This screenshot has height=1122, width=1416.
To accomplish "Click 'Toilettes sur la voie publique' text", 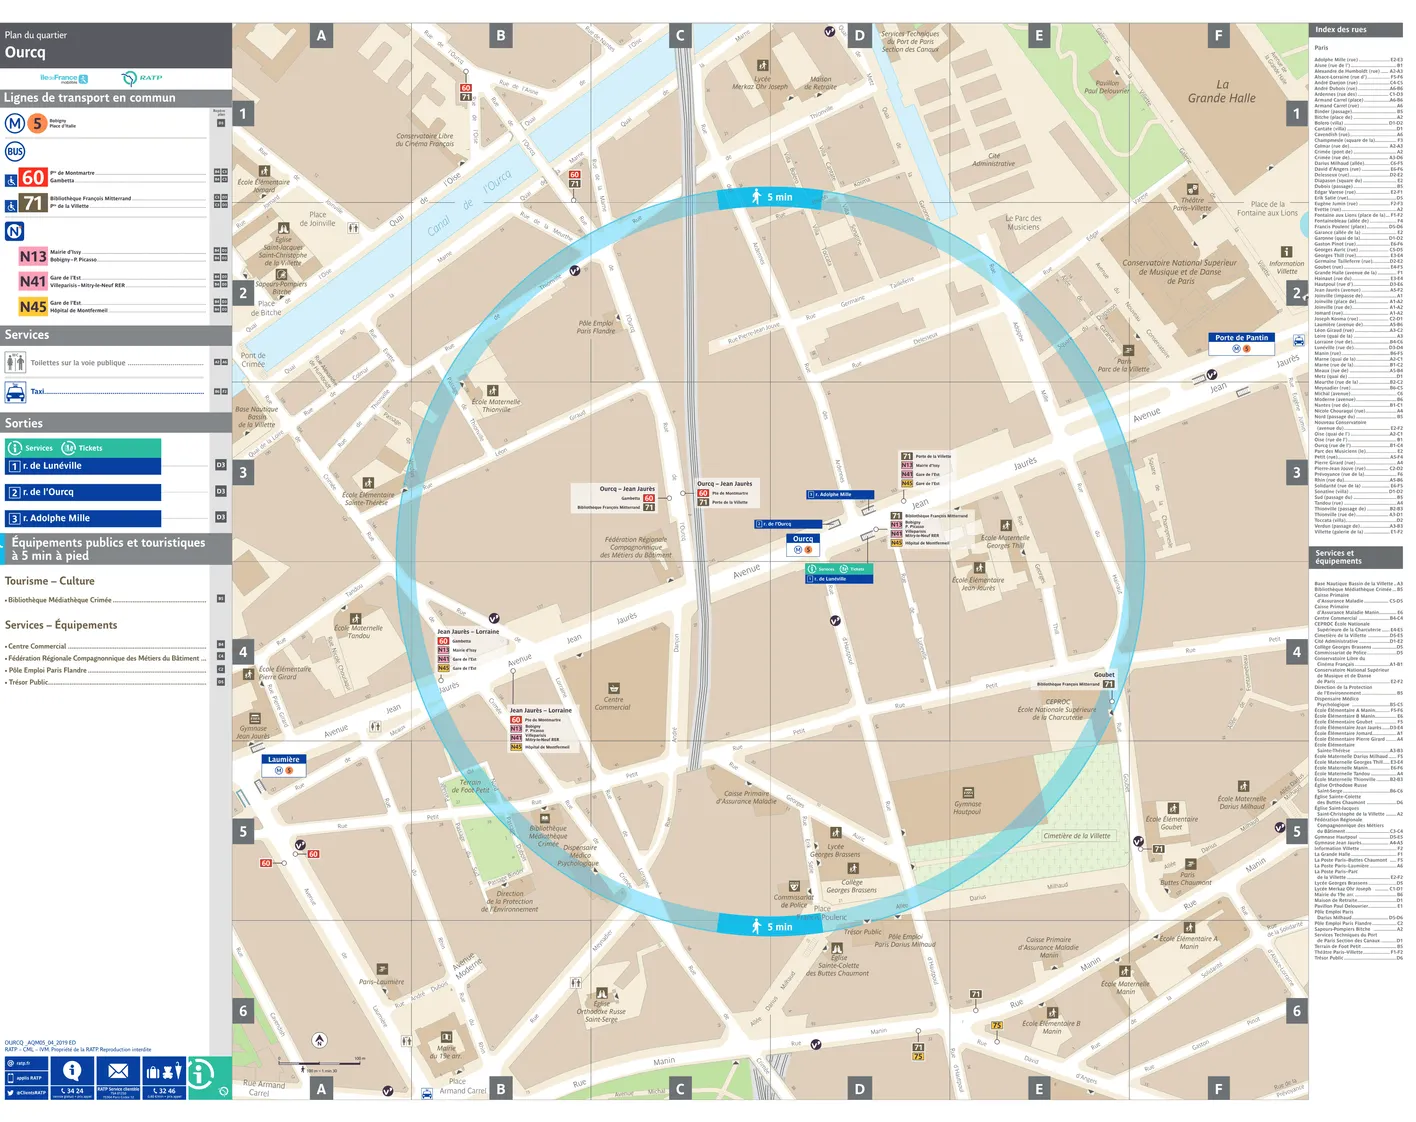I will [x=78, y=363].
